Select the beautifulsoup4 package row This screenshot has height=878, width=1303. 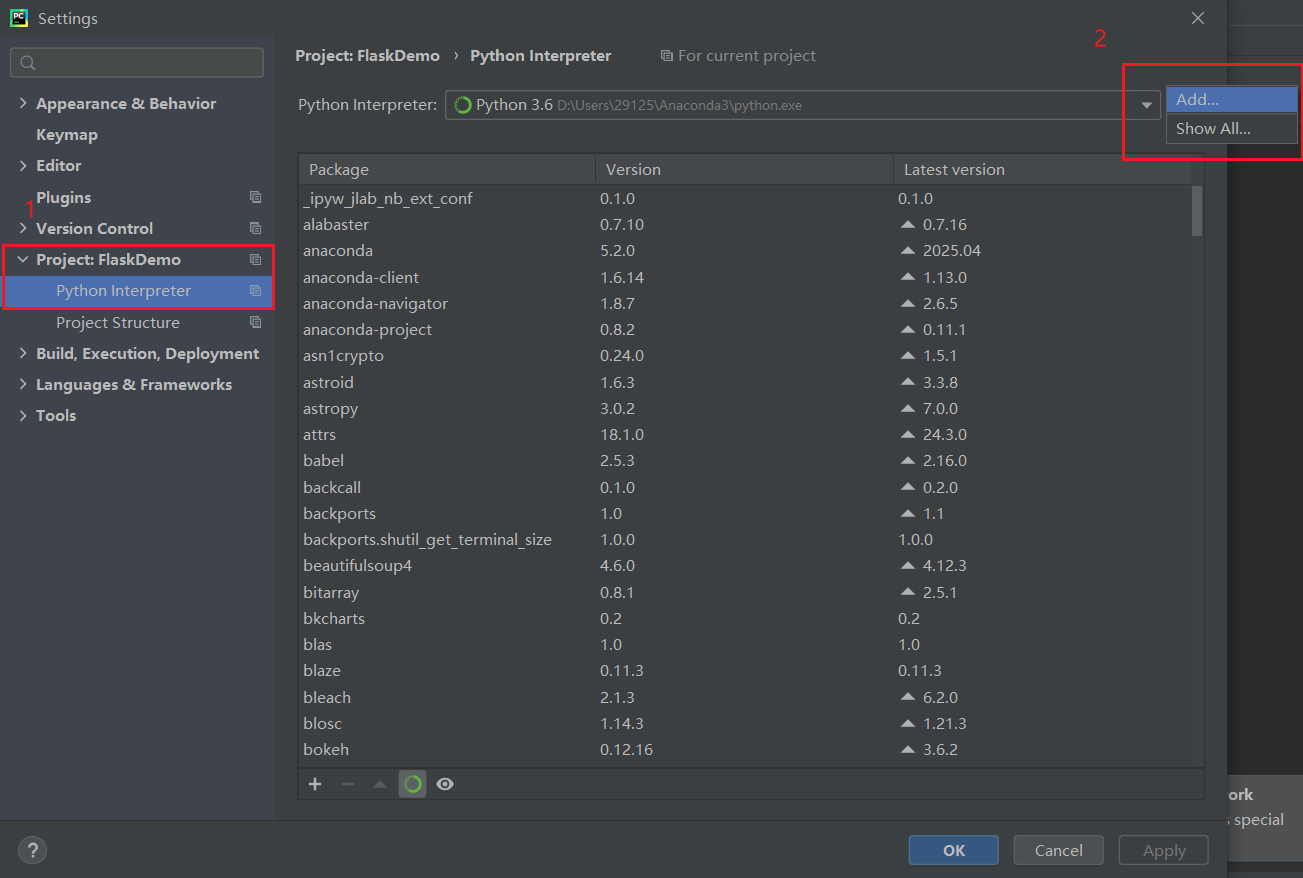coord(745,565)
